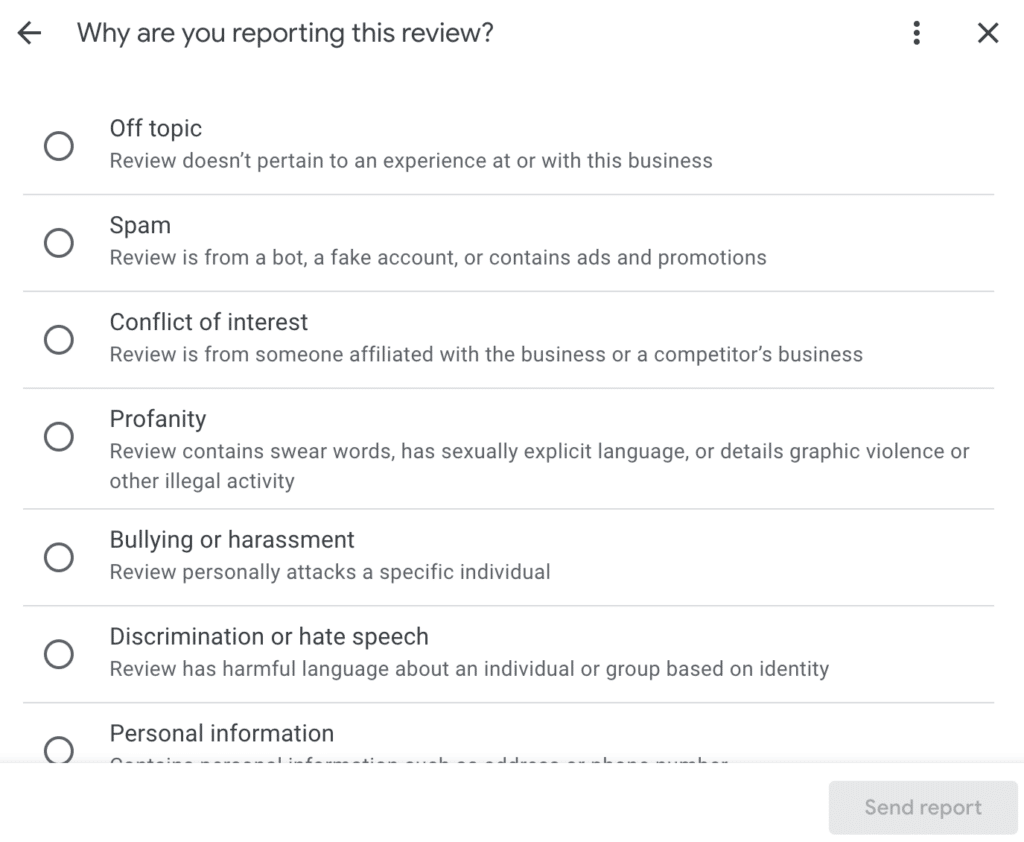Click 'Discrimination or hate speech' title text
Viewport: 1024px width, 842px height.
pyautogui.click(x=269, y=637)
